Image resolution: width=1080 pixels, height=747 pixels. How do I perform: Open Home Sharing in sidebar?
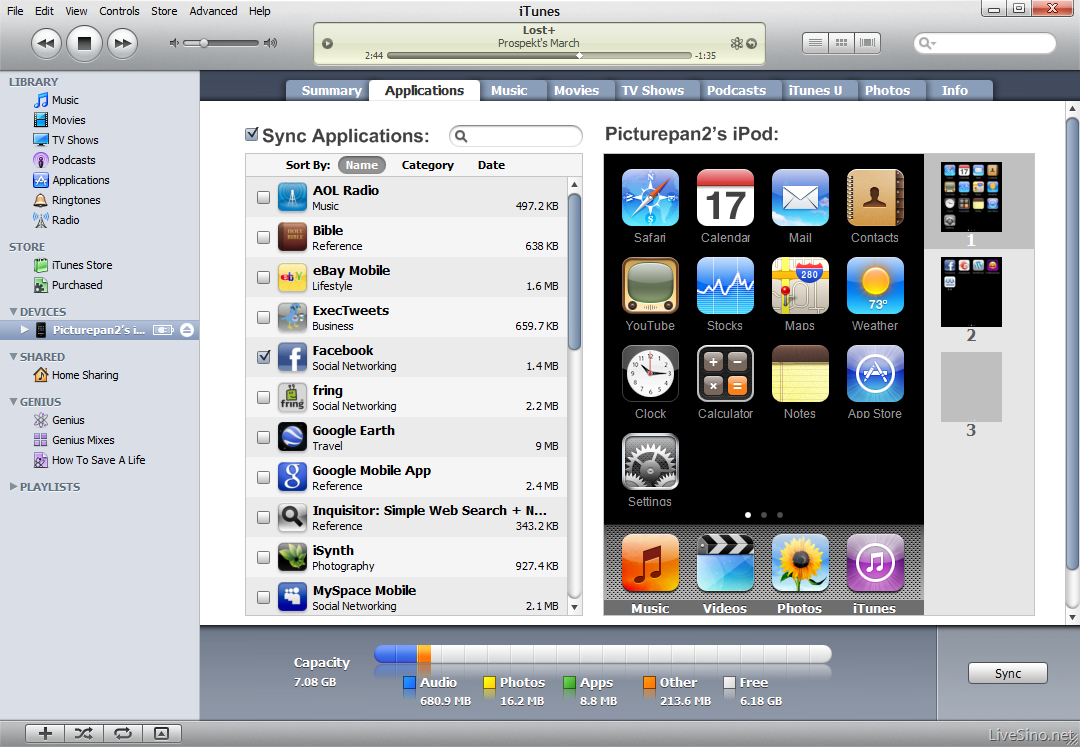85,375
